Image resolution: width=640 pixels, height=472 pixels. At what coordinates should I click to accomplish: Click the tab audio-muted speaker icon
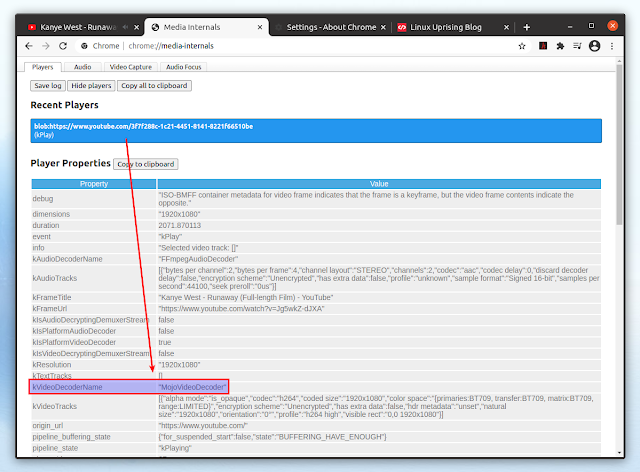pos(126,27)
